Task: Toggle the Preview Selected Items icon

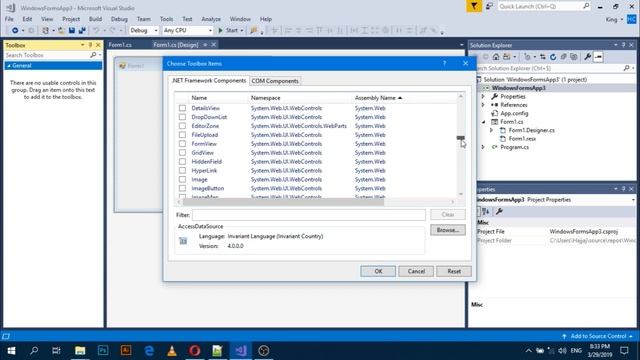Action: pyautogui.click(x=598, y=57)
